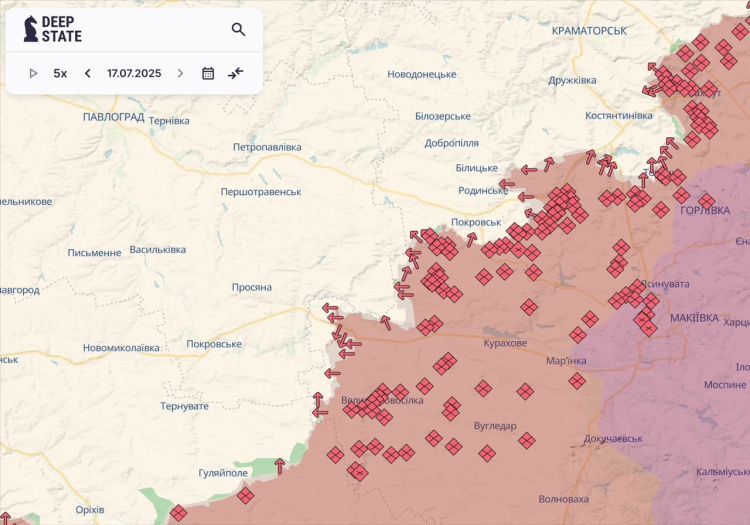The image size is (750, 525).
Task: Click the collapse arrows icon in panel
Action: pos(236,73)
